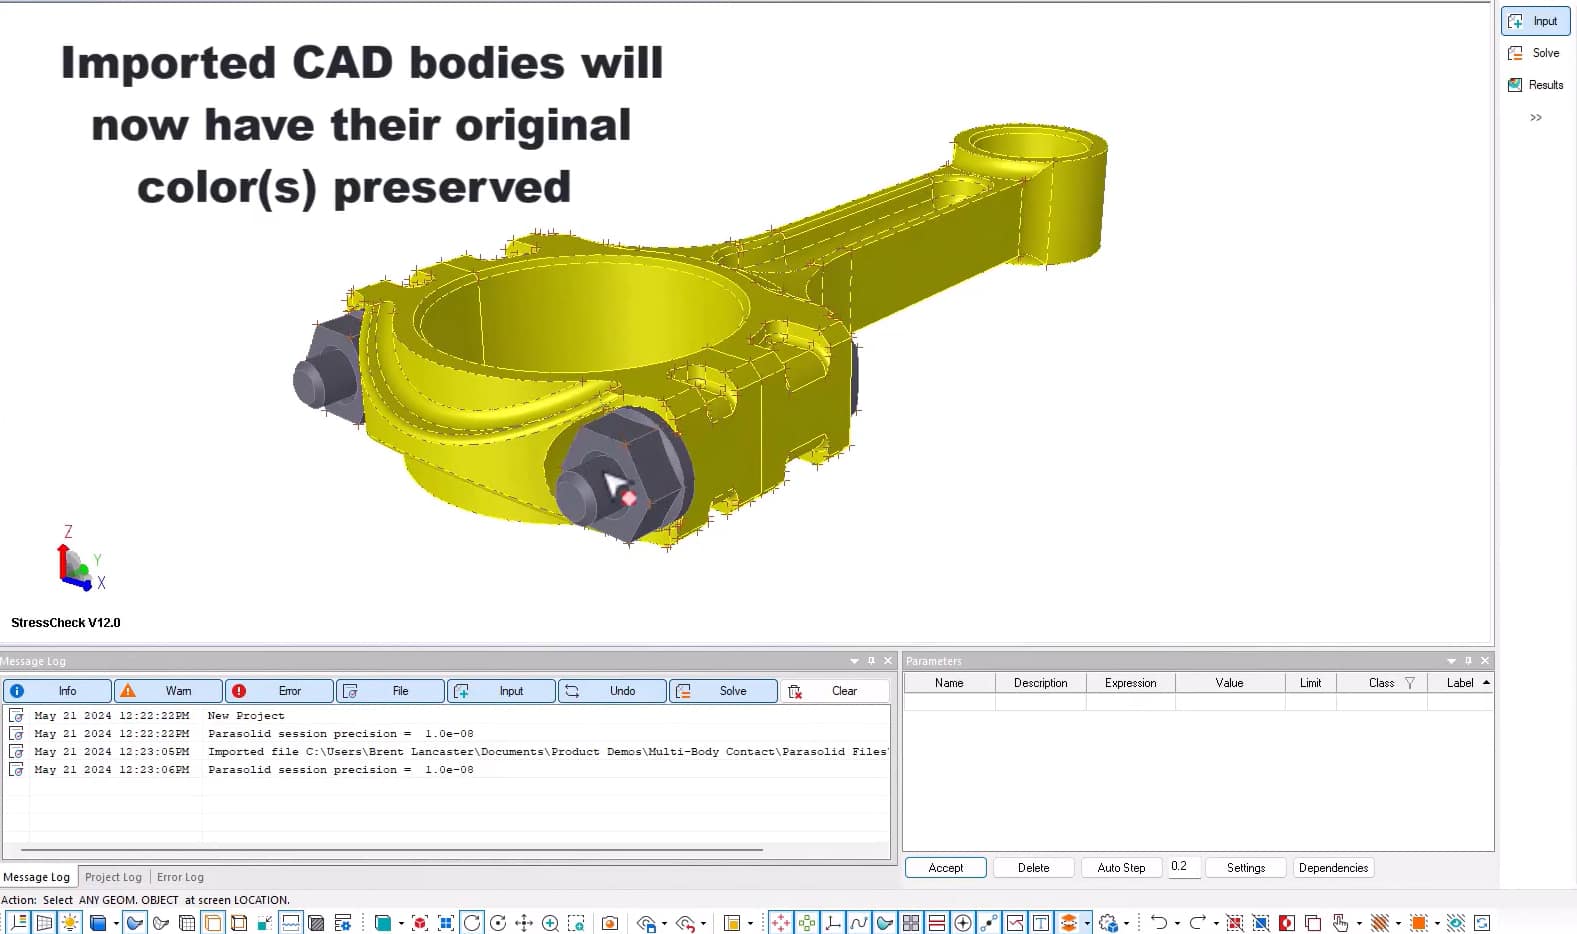Open the Results tab in sidebar
Viewport: 1577px width, 934px height.
[x=1536, y=85]
